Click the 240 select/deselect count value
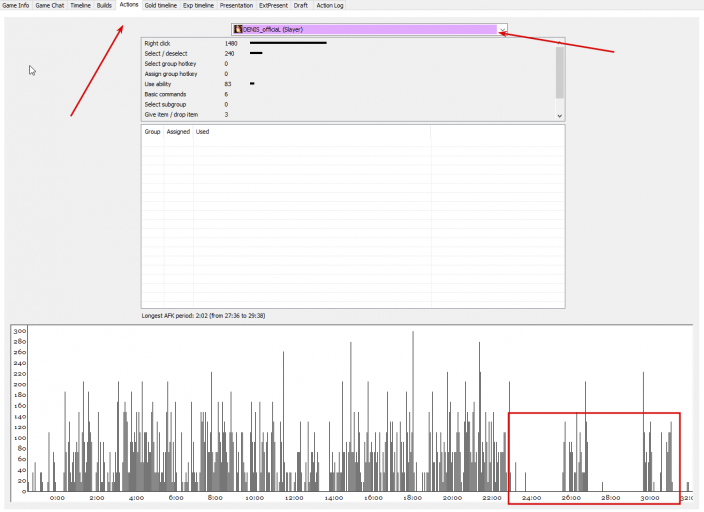This screenshot has height=512, width=704. click(x=229, y=53)
